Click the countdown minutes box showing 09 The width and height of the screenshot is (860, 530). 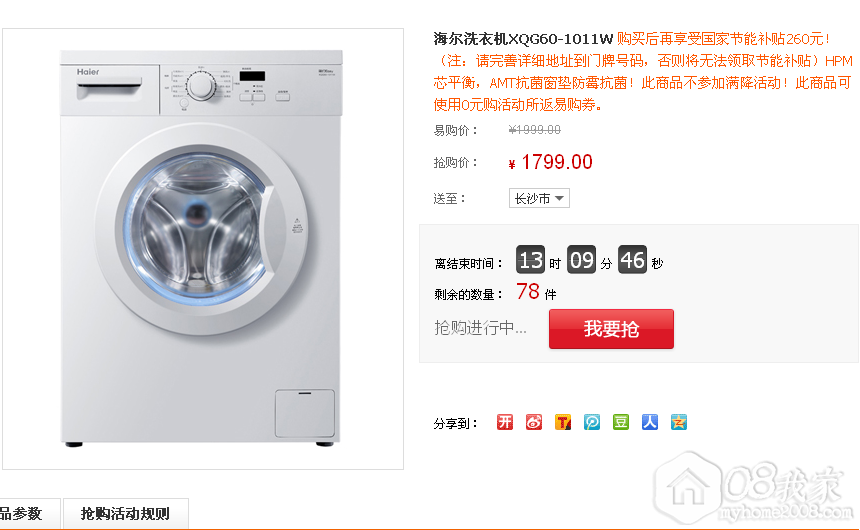tap(581, 261)
